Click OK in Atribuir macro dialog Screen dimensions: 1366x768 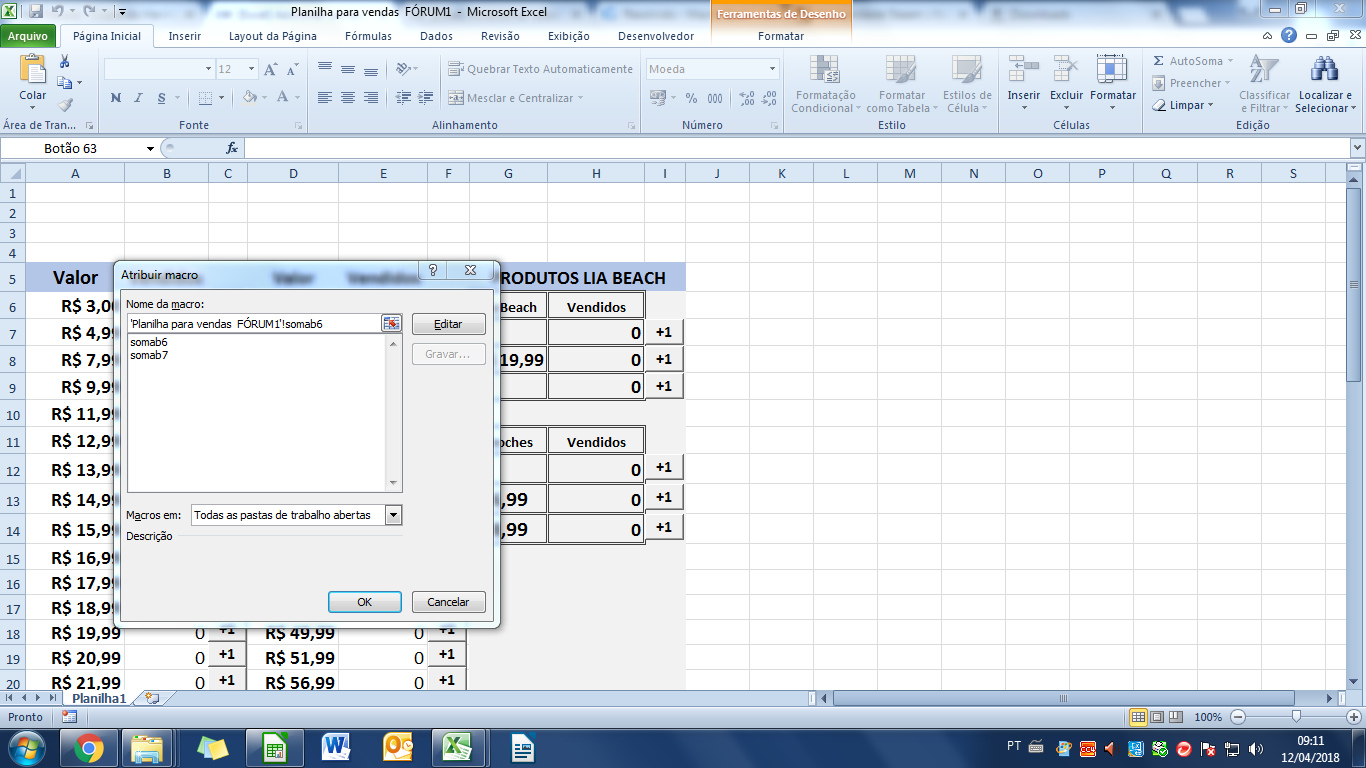coord(365,602)
